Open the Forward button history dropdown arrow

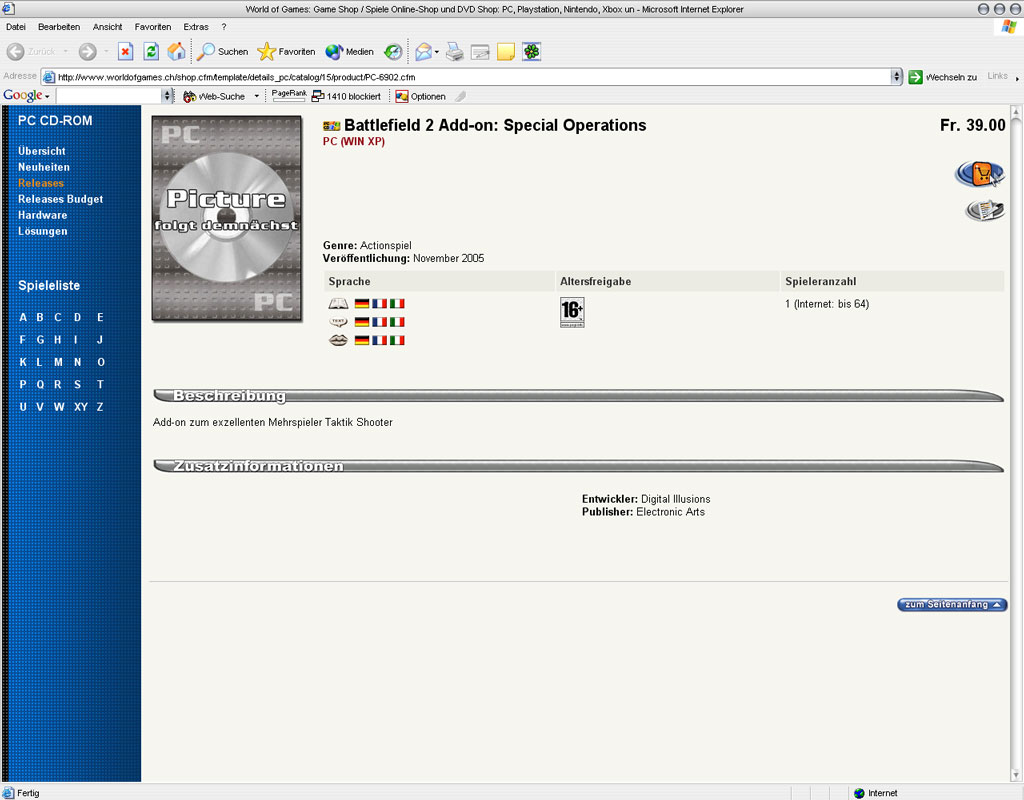(x=106, y=52)
